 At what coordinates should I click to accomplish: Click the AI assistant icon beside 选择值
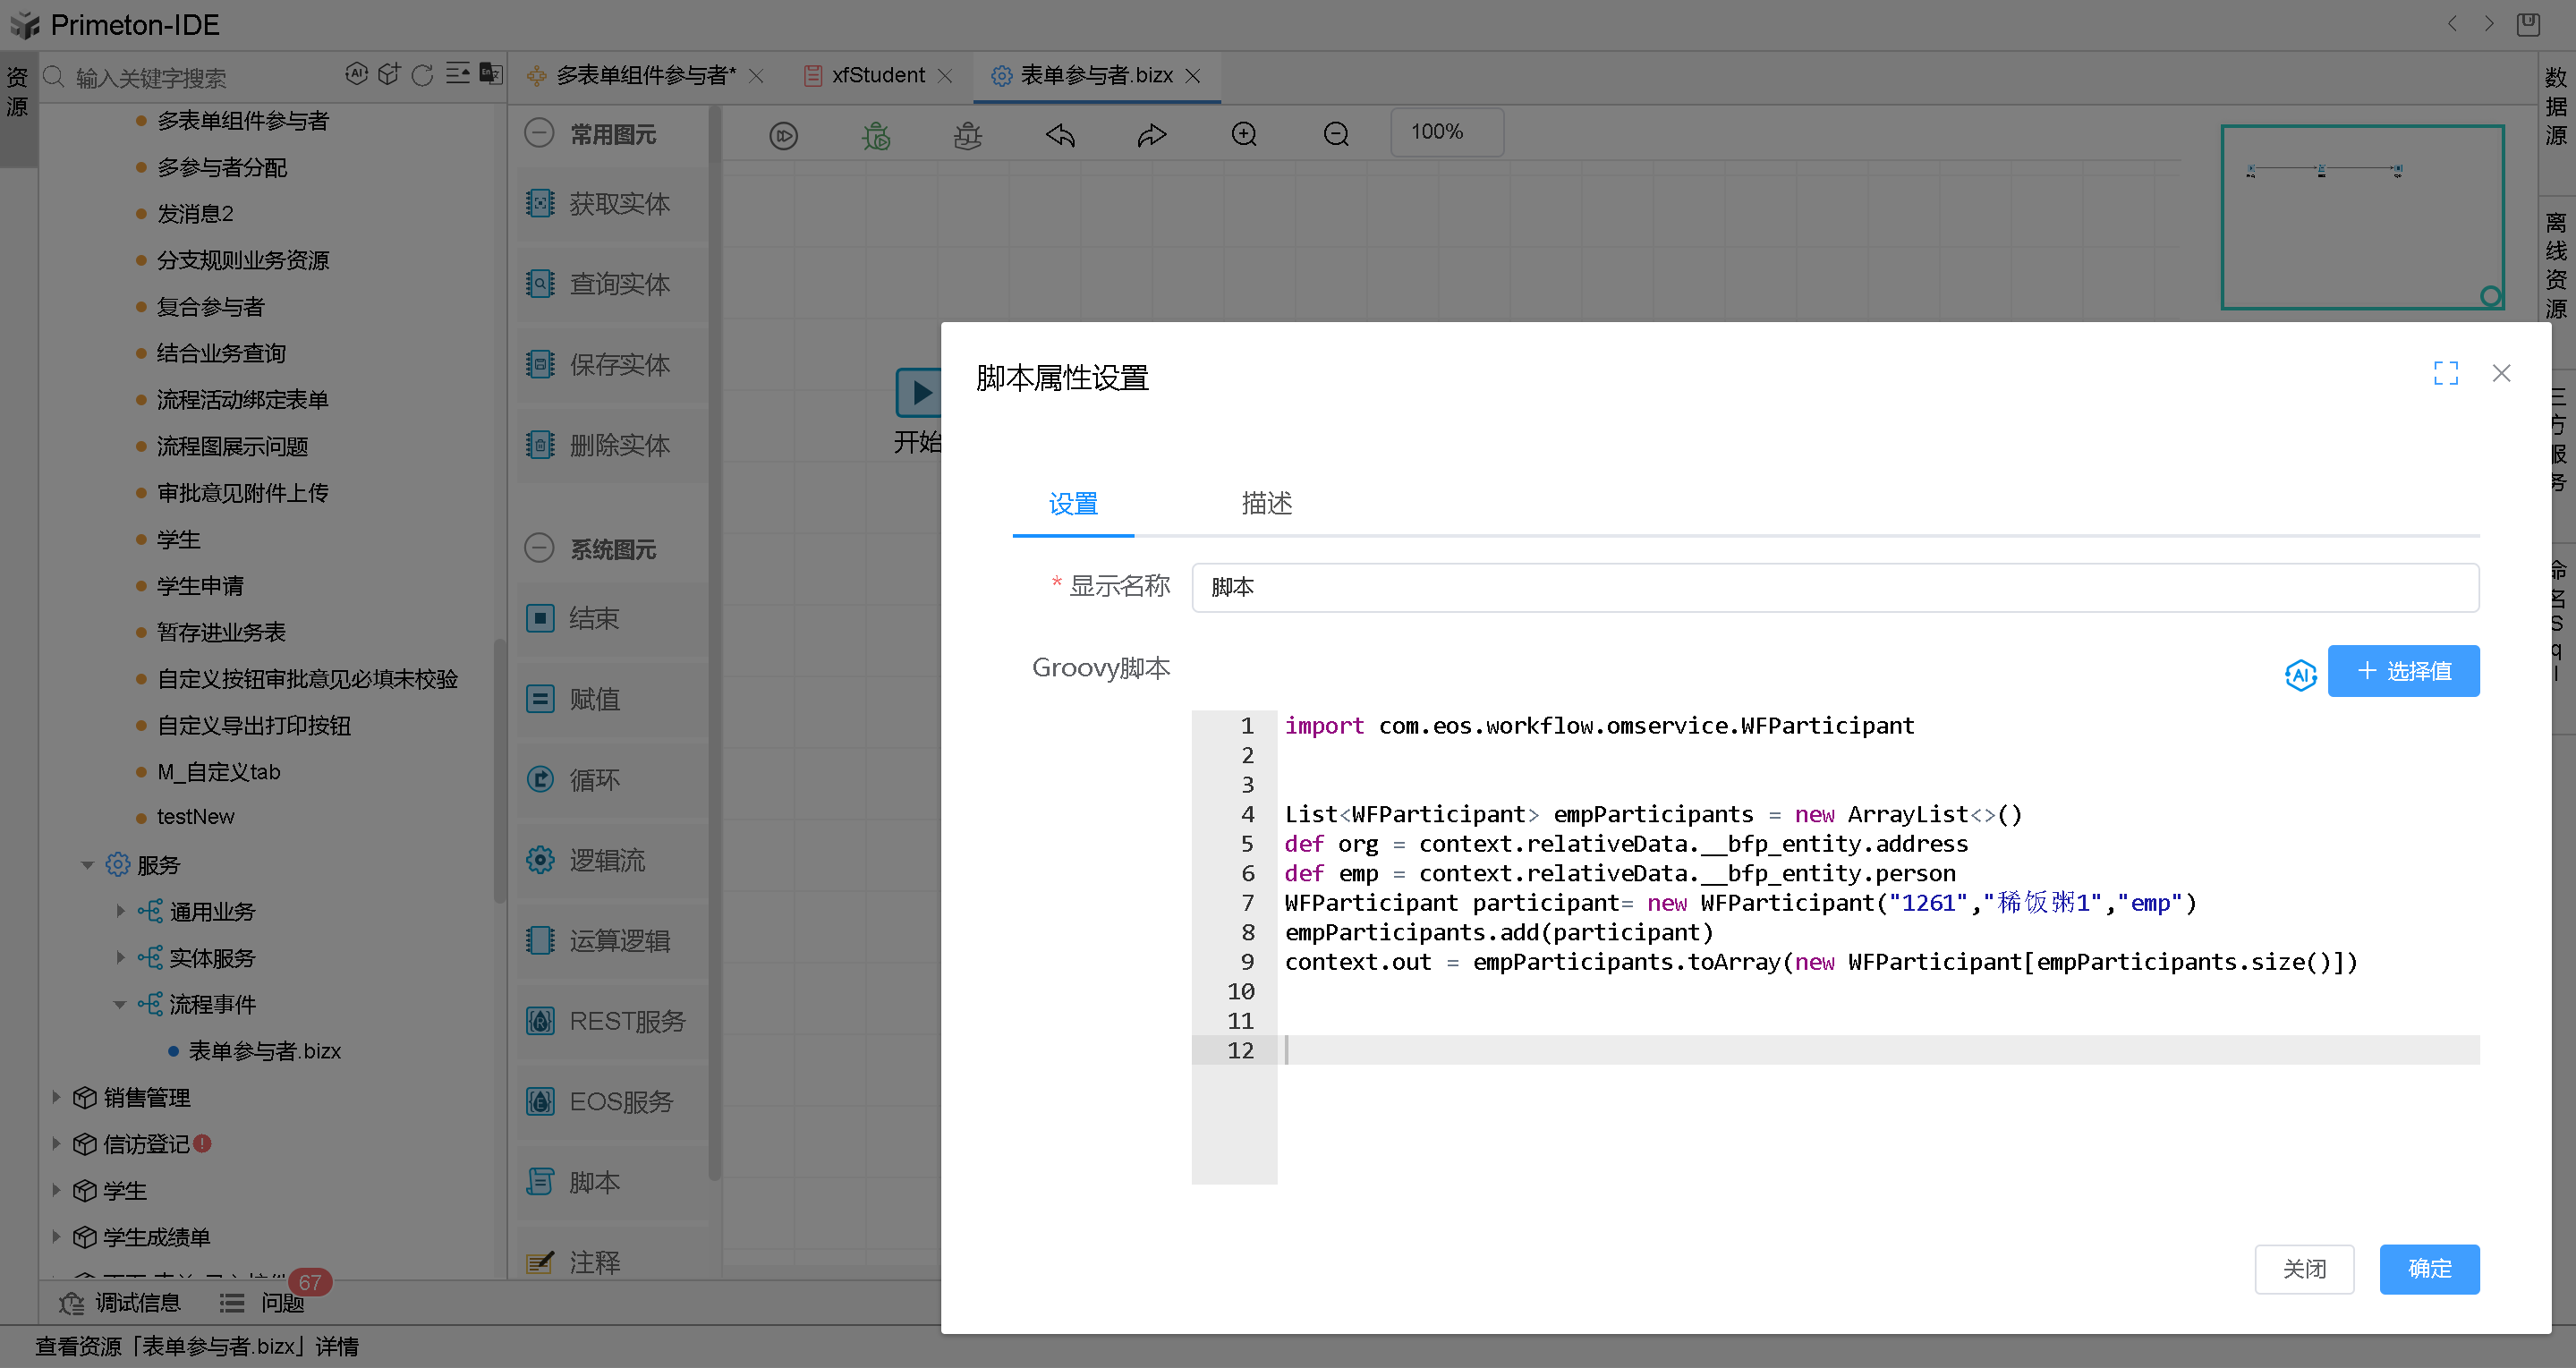pyautogui.click(x=2300, y=675)
